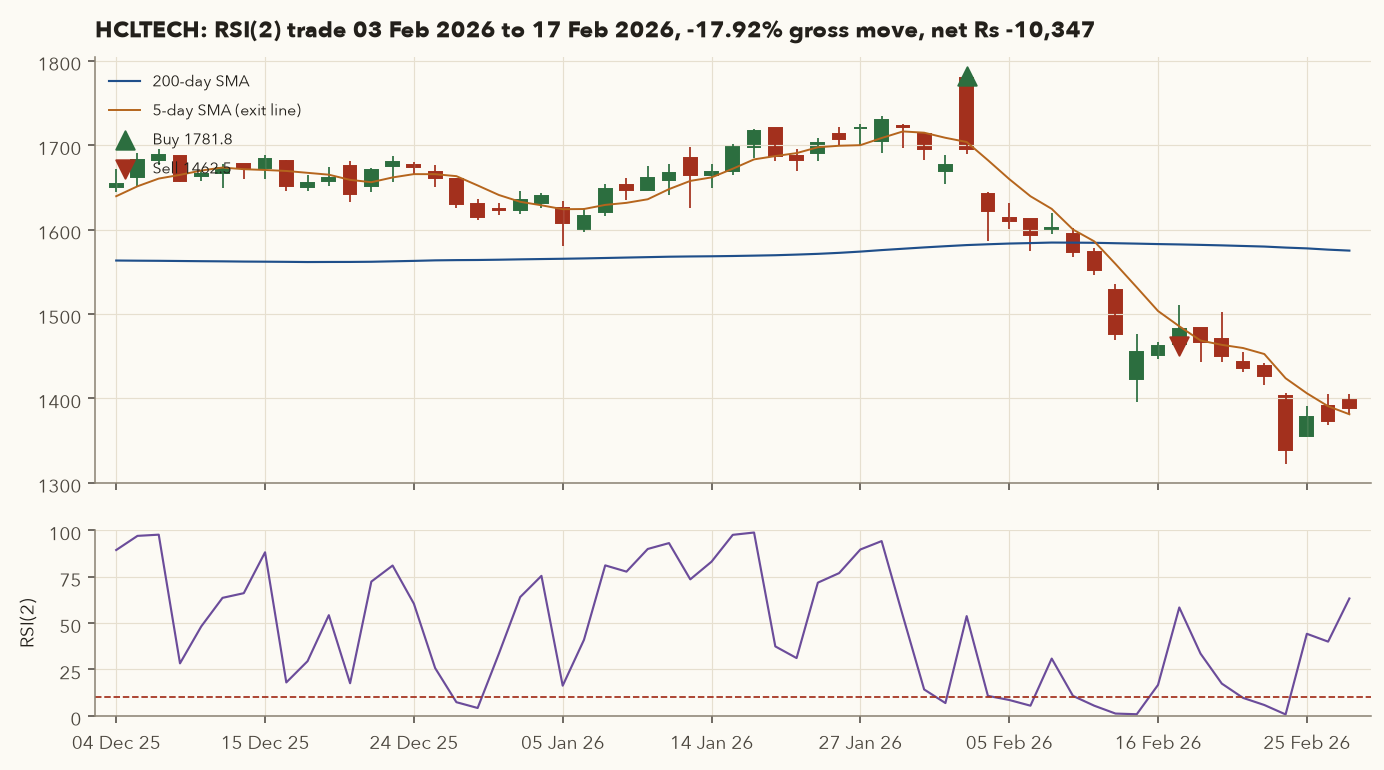Click the "Buy 1781.8" legend label
Viewport: 1384px width, 770px height.
pos(193,139)
